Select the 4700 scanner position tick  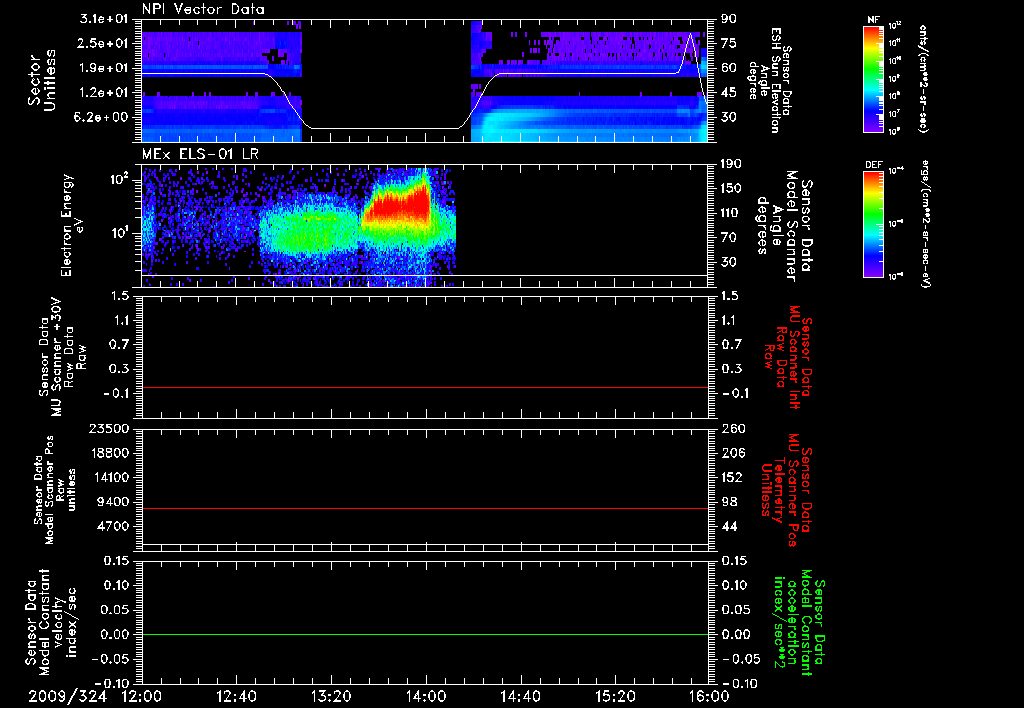112,526
